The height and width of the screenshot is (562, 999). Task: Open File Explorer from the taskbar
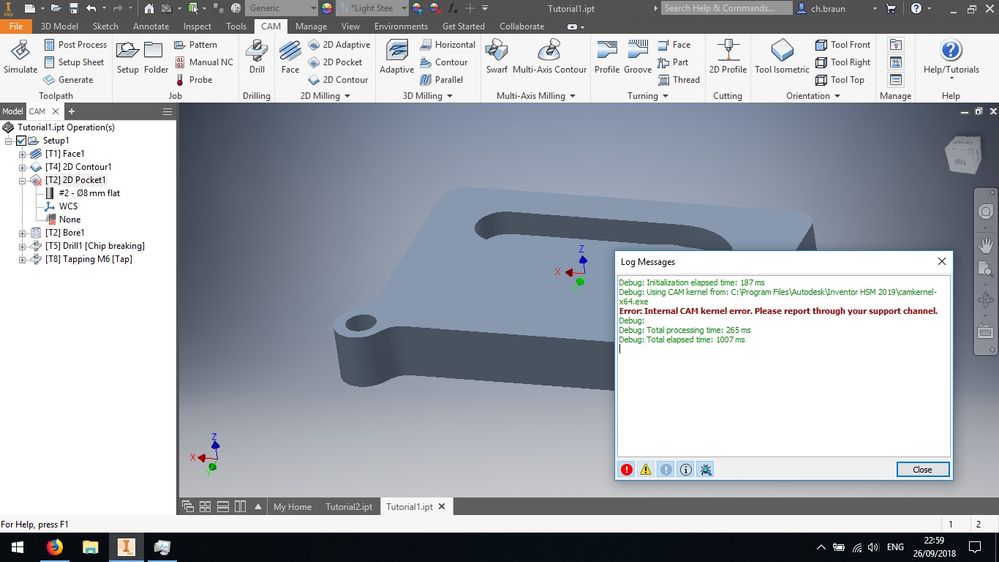[x=90, y=547]
